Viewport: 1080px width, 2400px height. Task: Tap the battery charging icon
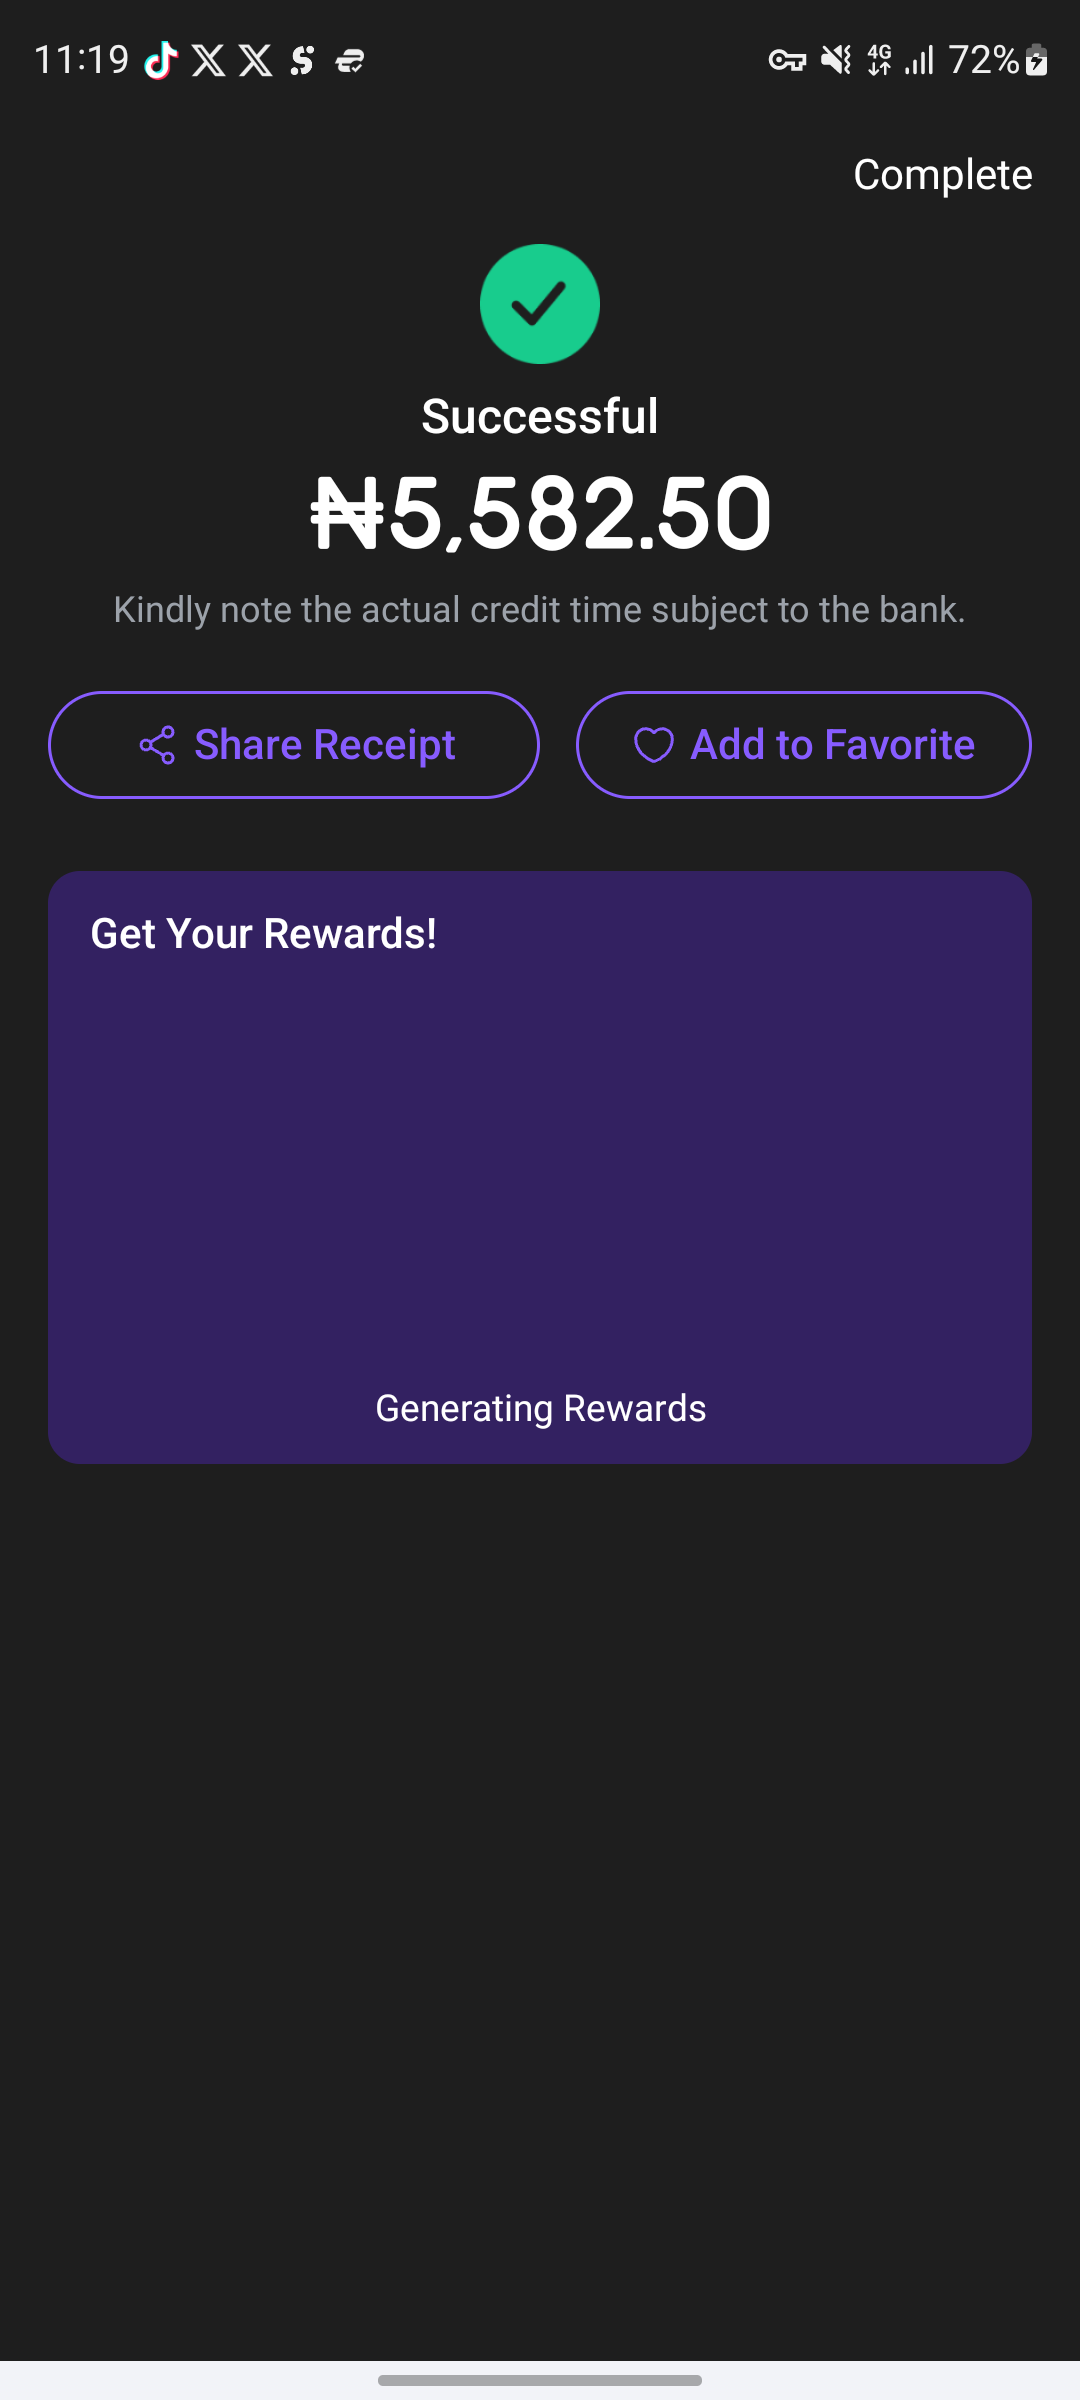[x=1037, y=61]
